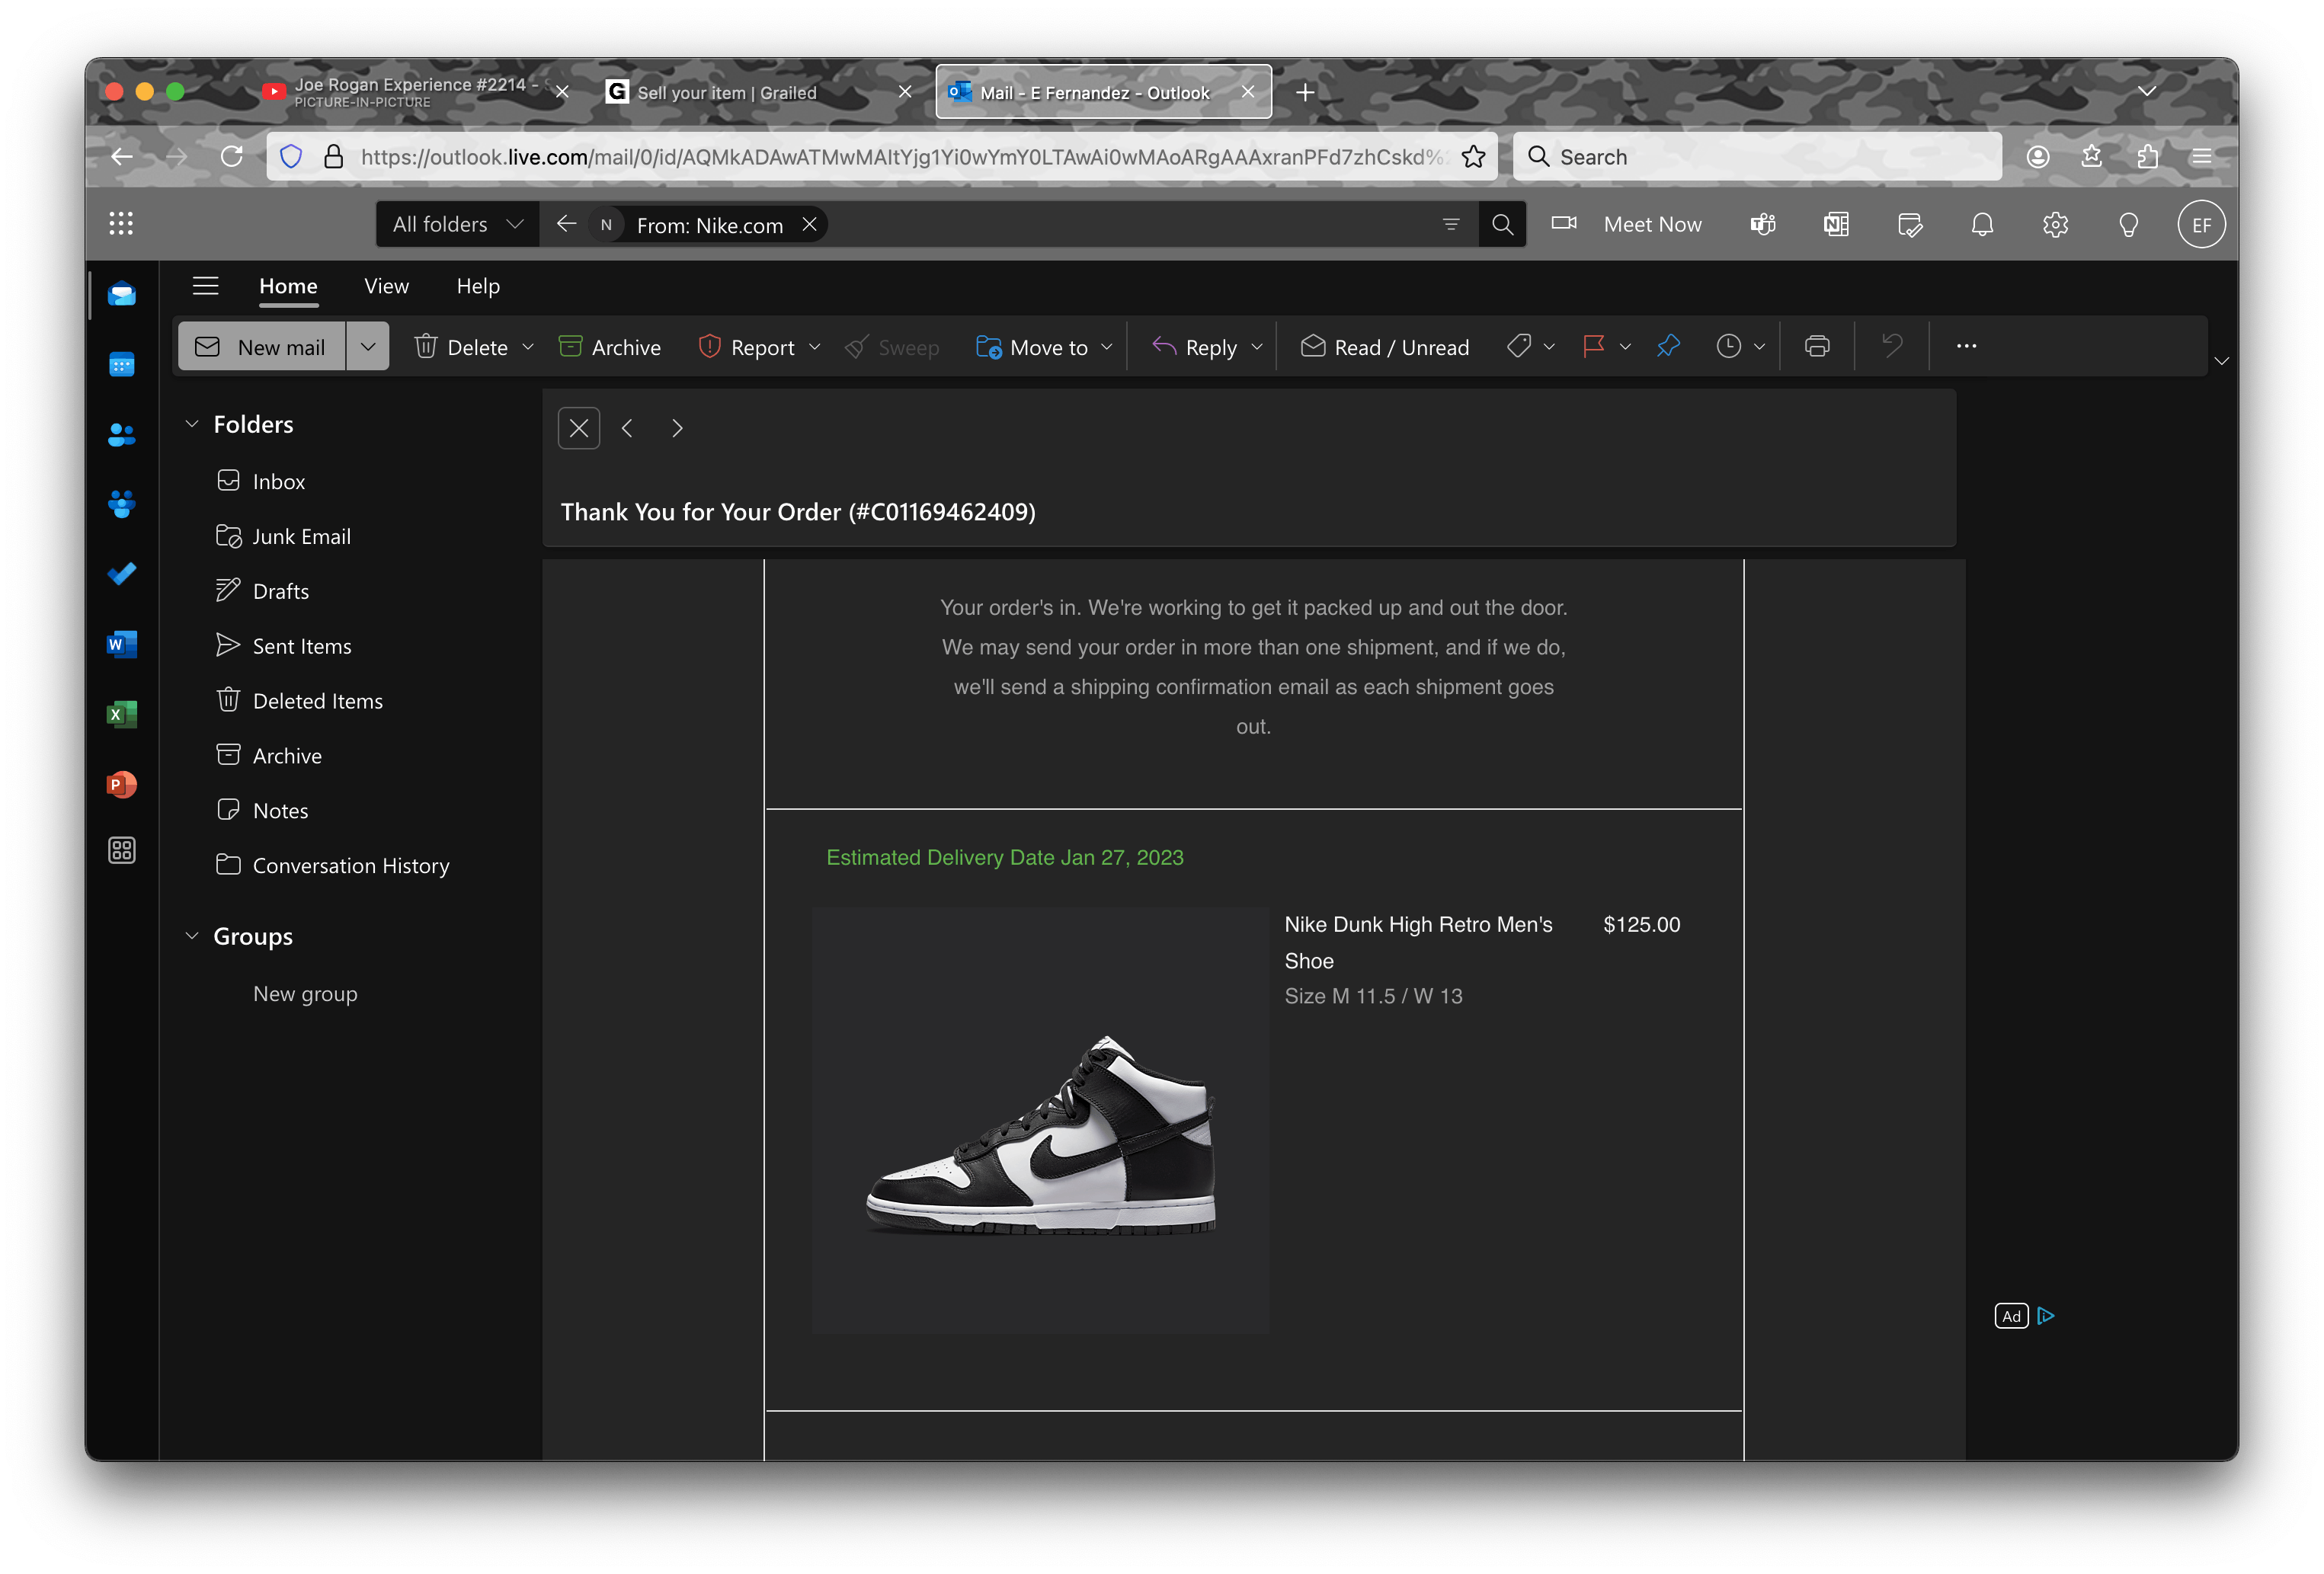Launch PowerPoint from left app rail
This screenshot has width=2324, height=1574.
[122, 784]
